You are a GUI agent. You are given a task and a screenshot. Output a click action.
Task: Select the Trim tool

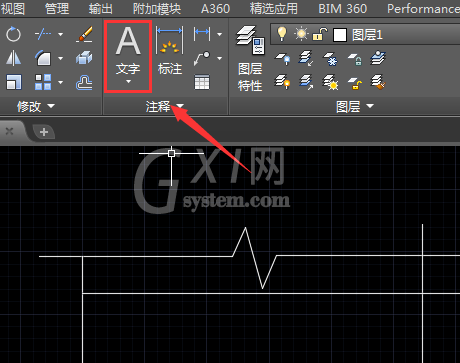[43, 34]
